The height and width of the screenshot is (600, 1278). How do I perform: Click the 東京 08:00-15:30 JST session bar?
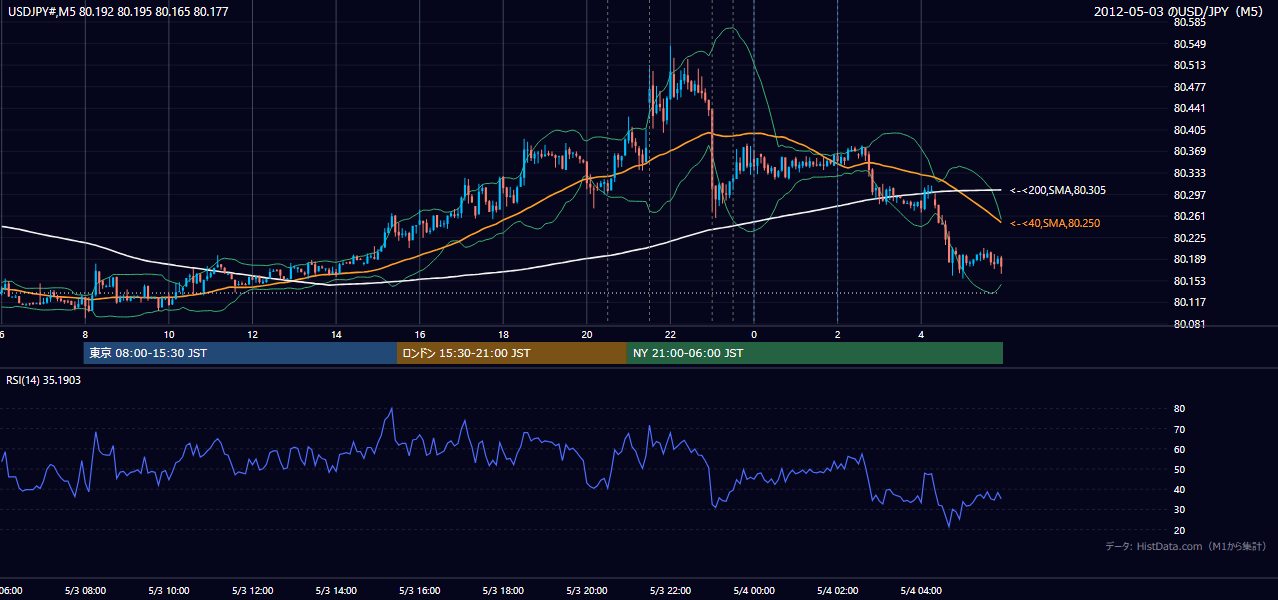coord(240,353)
